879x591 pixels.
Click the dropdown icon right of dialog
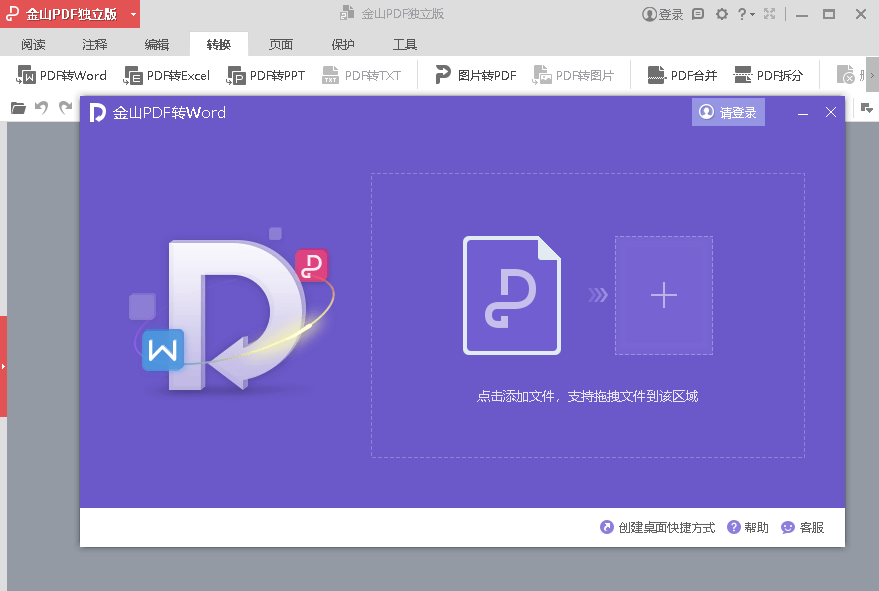pyautogui.click(x=867, y=108)
